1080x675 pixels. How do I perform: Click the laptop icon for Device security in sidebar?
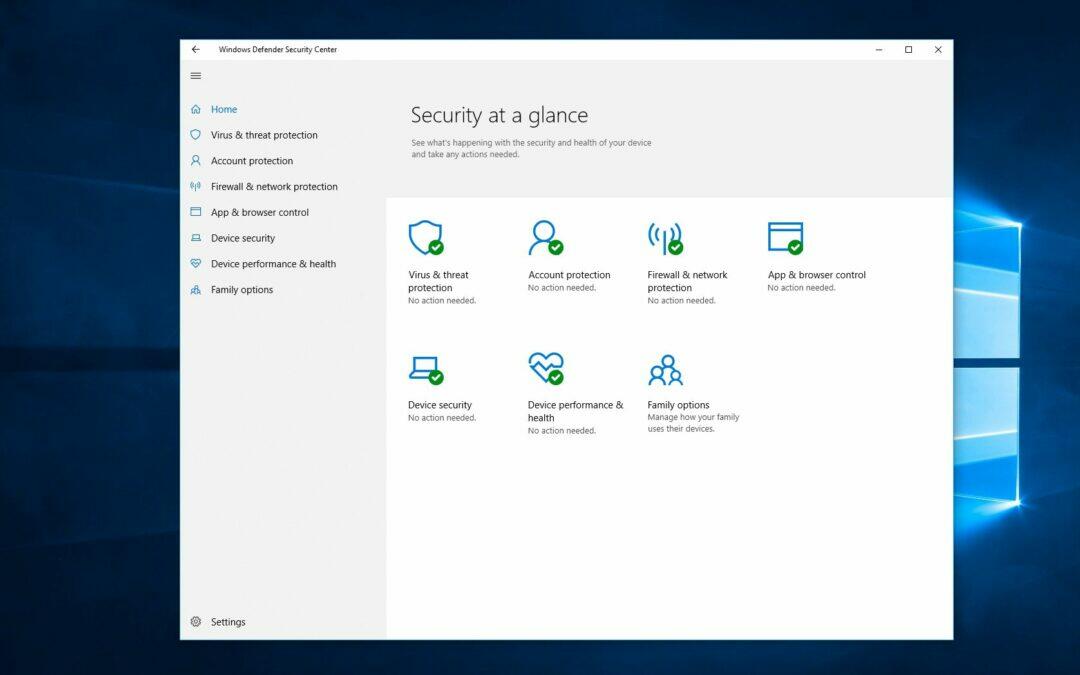[x=196, y=238]
